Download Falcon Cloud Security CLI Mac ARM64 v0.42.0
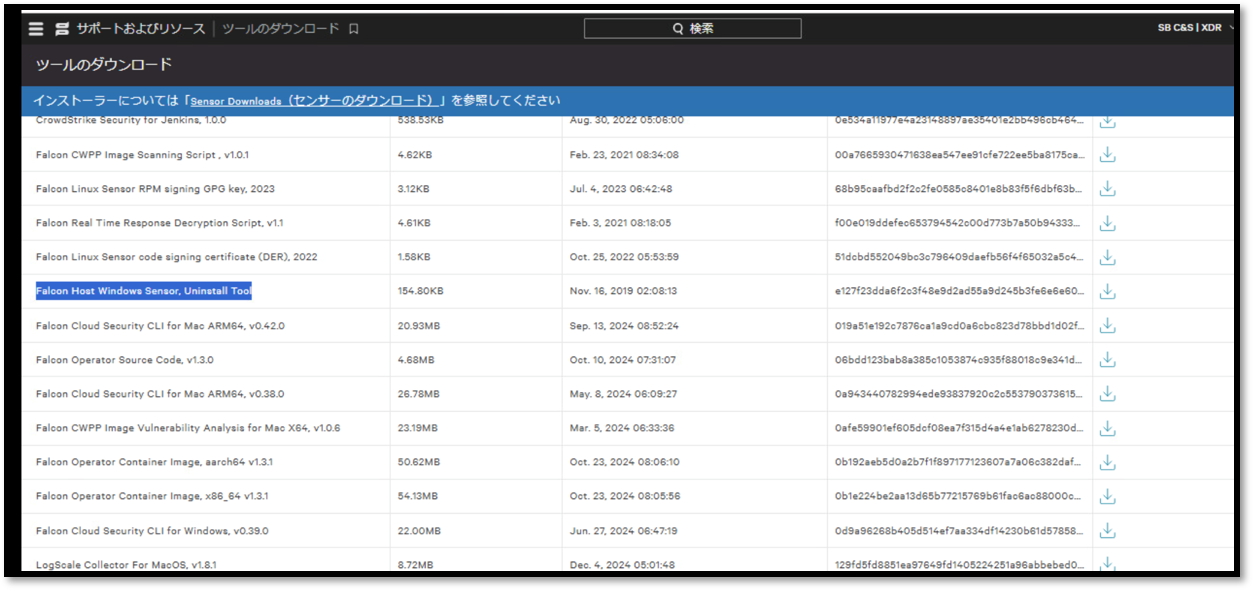The height and width of the screenshot is (590, 1253). click(x=1107, y=325)
